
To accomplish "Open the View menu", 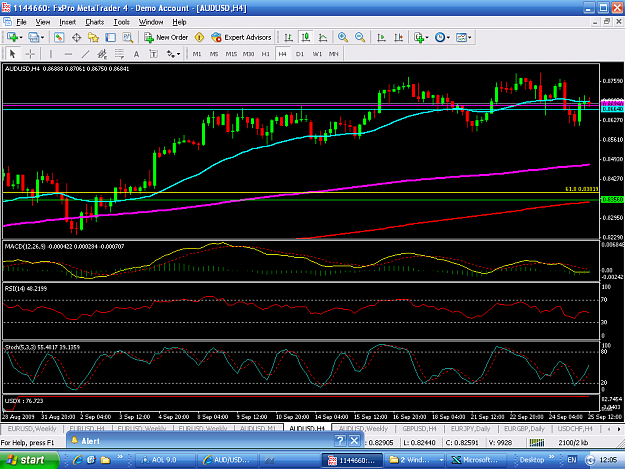I will [43, 22].
